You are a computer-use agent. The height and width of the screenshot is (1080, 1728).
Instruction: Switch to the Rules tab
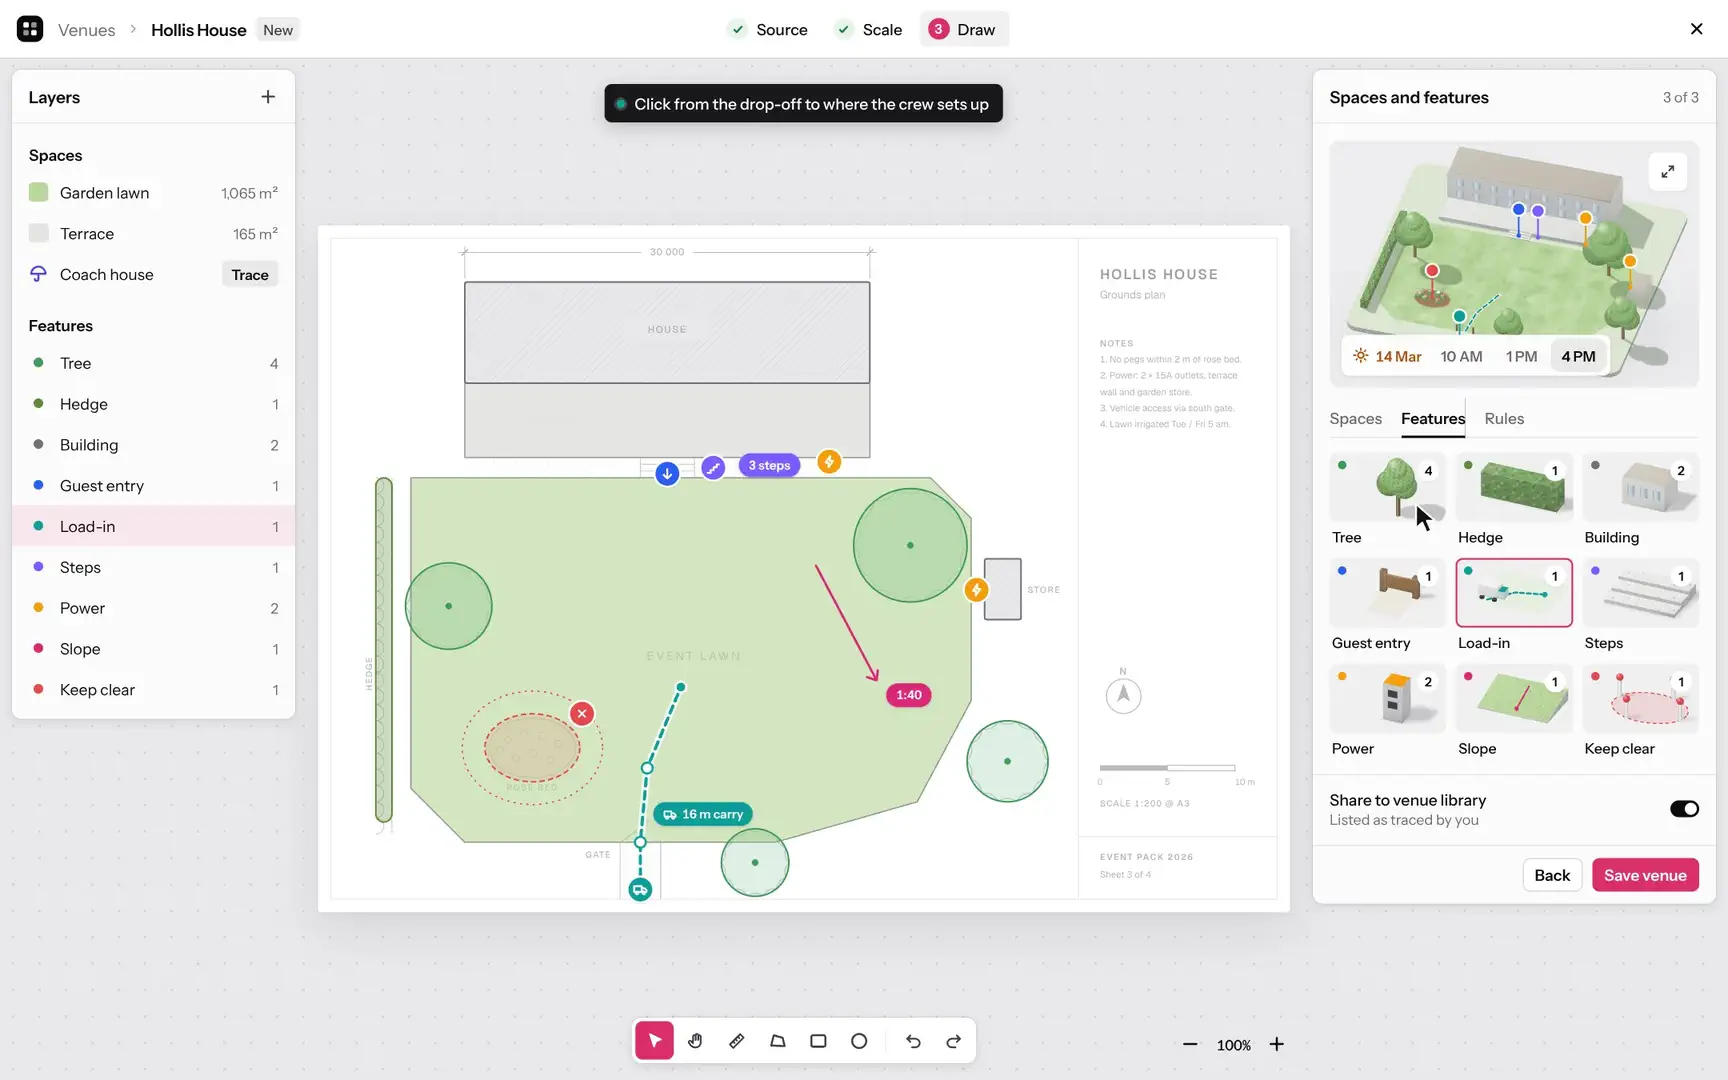coord(1504,419)
